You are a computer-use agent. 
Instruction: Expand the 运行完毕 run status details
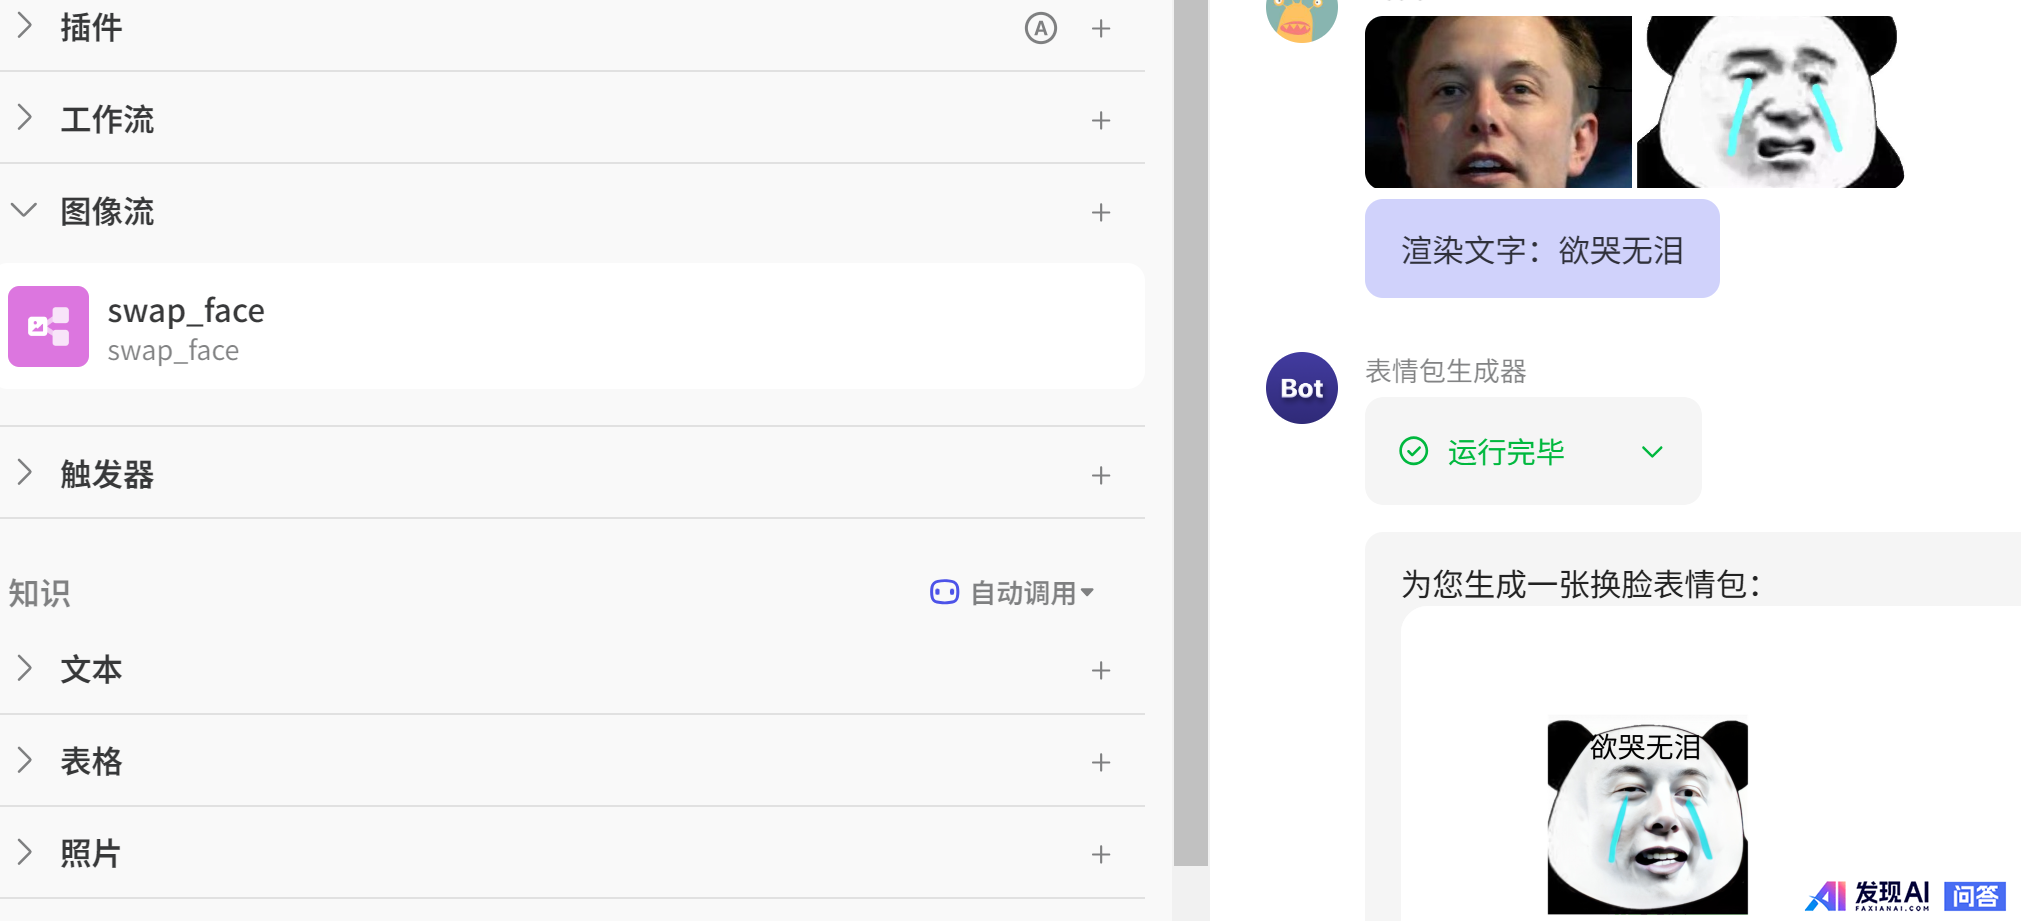click(1651, 452)
